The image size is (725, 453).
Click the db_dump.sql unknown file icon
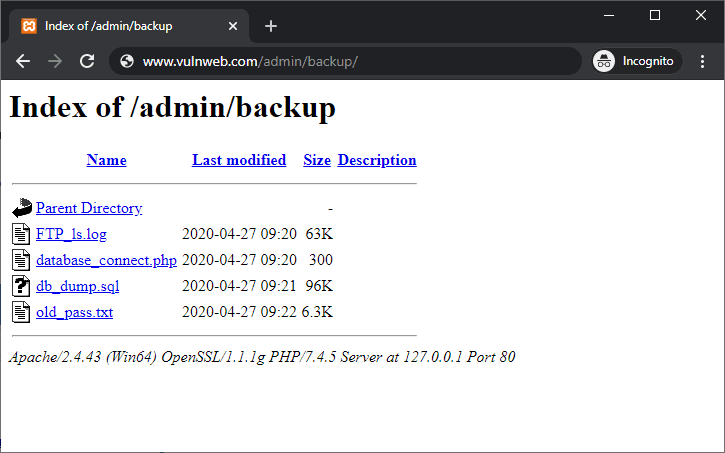[x=22, y=286]
